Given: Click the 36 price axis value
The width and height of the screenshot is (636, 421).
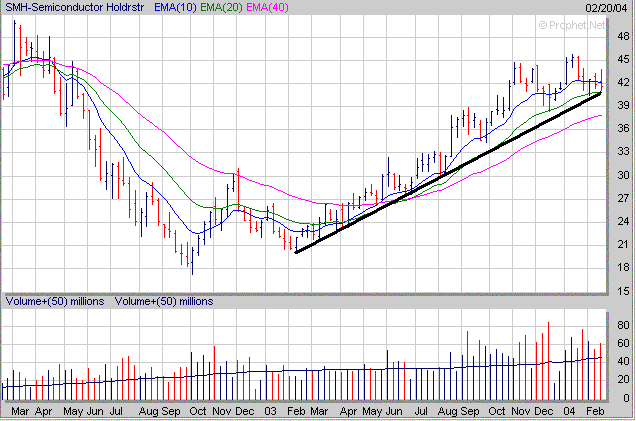Looking at the screenshot, I should pos(623,128).
